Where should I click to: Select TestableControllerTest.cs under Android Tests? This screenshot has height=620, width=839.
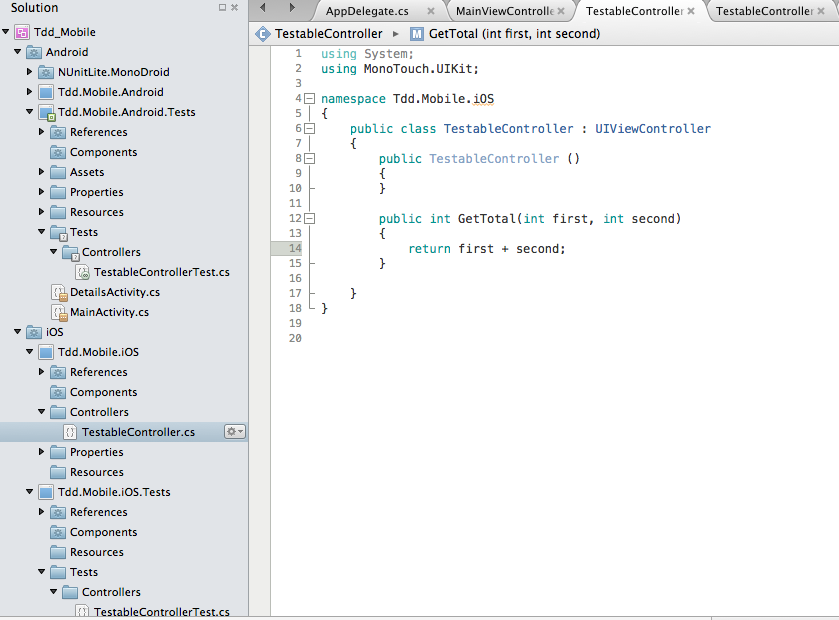(x=162, y=272)
